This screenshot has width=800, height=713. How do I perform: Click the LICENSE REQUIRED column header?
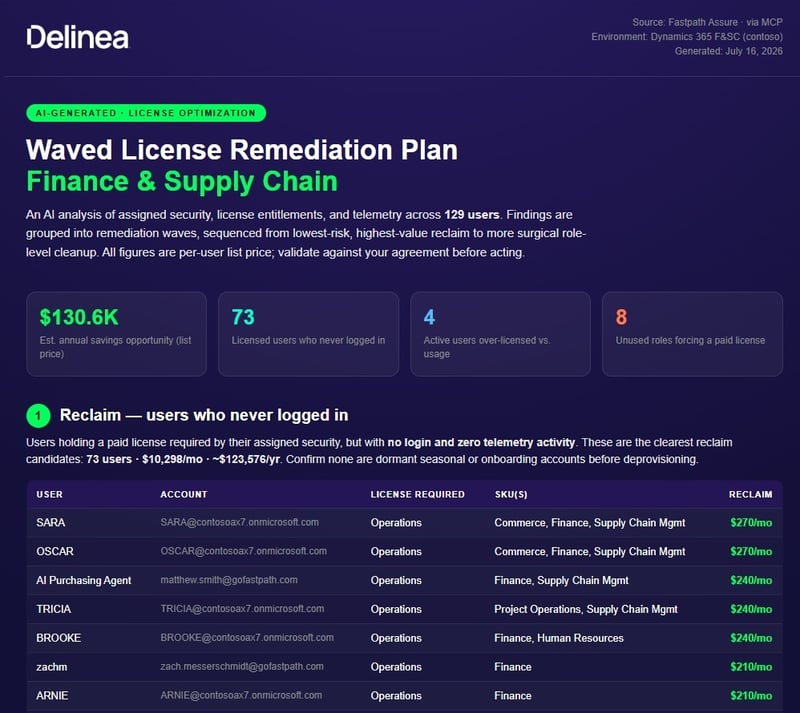[x=417, y=494]
